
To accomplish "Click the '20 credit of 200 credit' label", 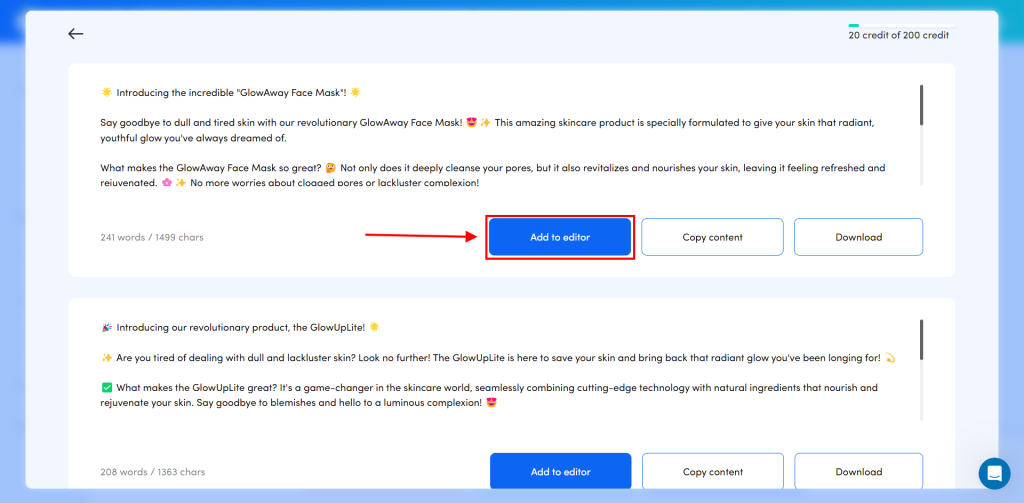I will 899,36.
